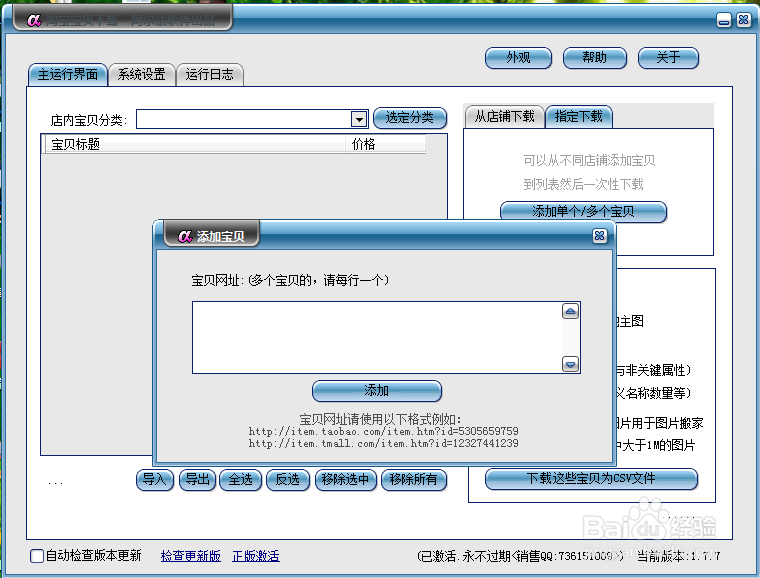Click the taobao example URL text

(x=383, y=431)
